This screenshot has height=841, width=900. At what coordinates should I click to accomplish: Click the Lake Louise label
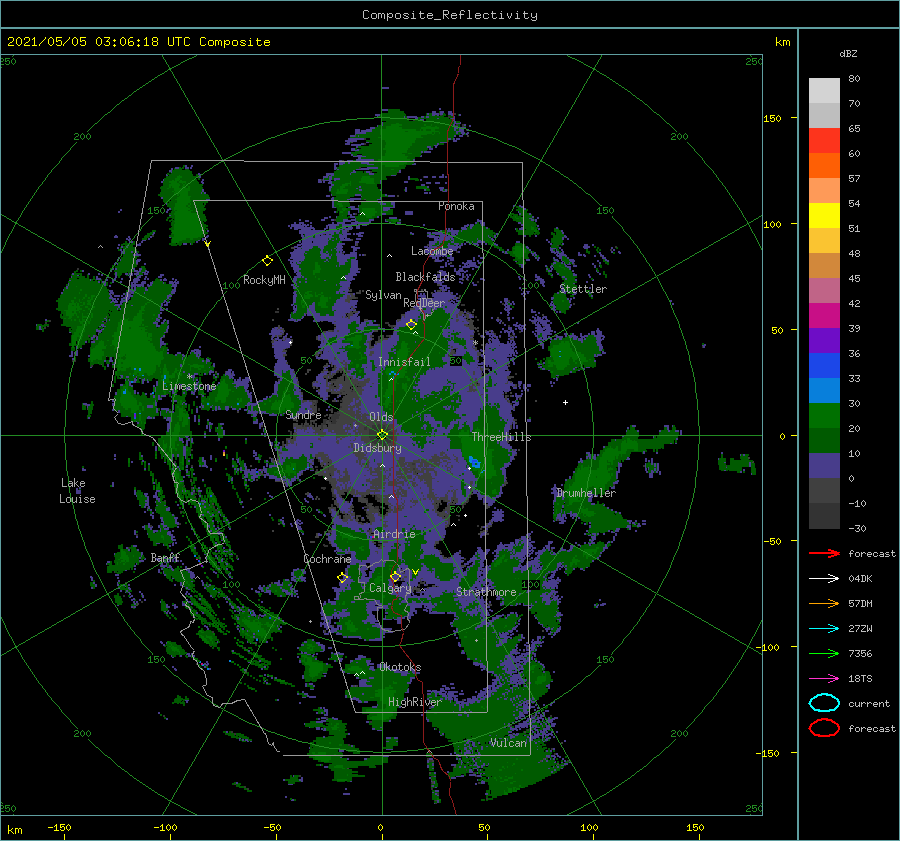(x=77, y=491)
